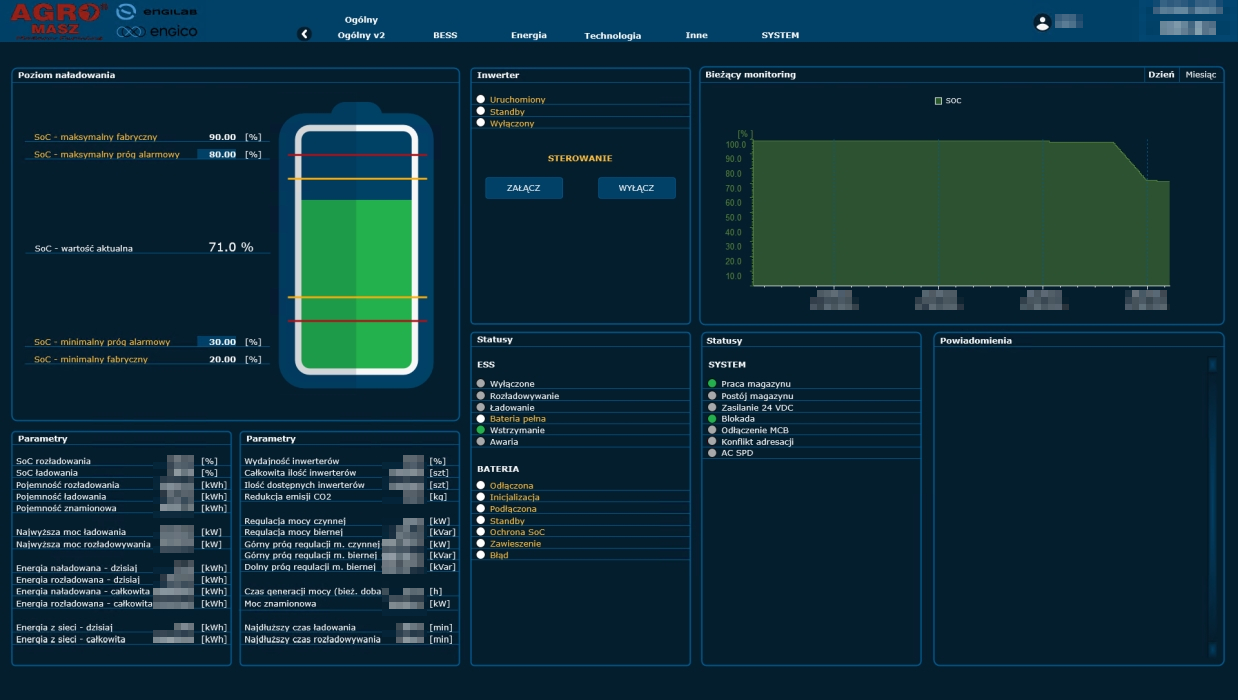This screenshot has height=700, width=1238.
Task: Click the battery level graphic
Action: (356, 250)
